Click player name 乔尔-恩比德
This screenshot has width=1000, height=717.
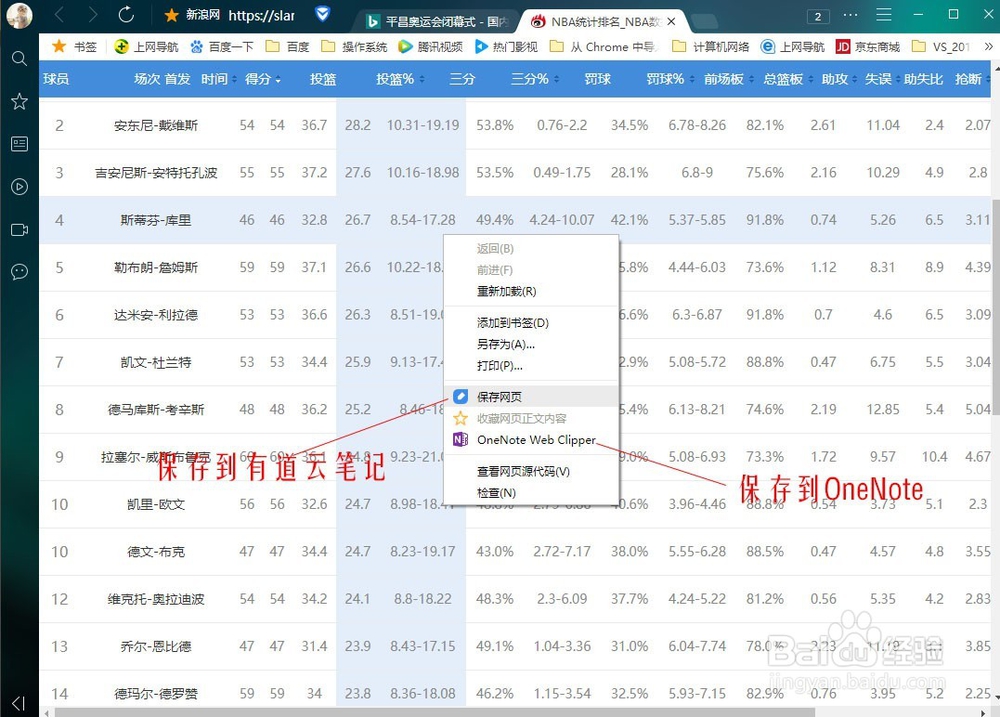pyautogui.click(x=156, y=646)
